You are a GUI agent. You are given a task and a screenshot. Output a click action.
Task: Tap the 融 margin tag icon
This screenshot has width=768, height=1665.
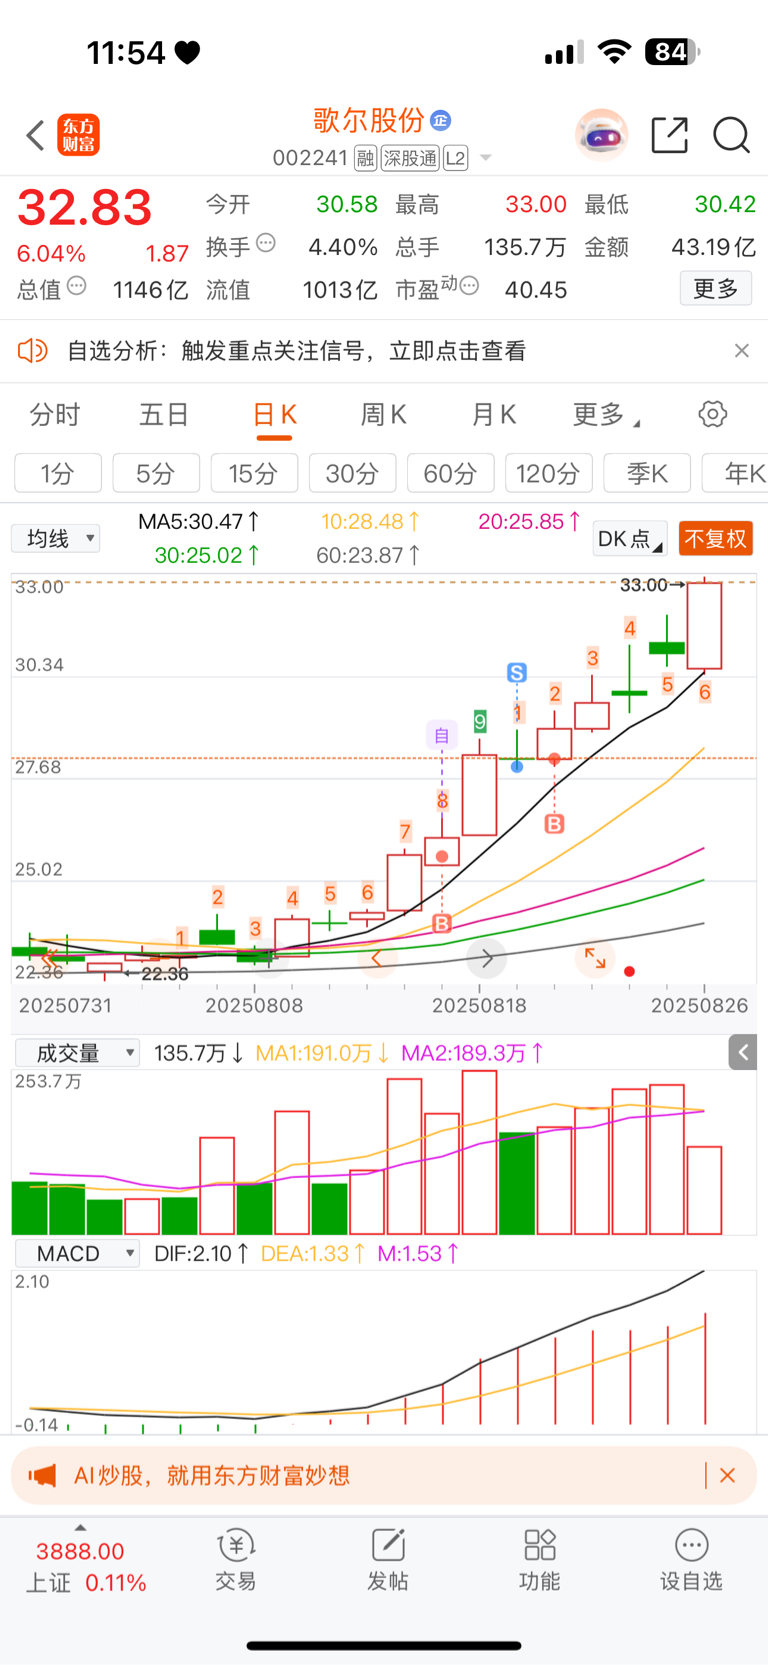365,158
